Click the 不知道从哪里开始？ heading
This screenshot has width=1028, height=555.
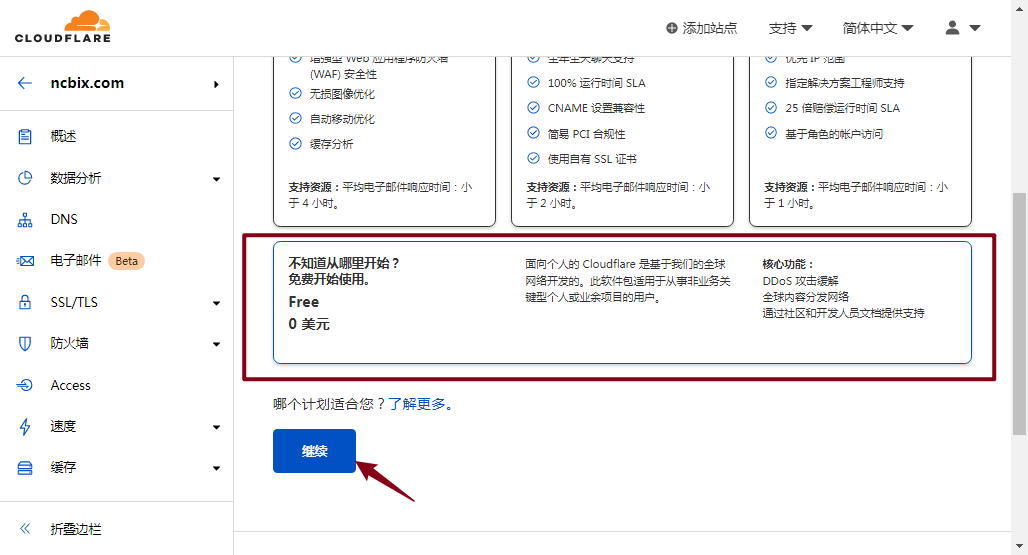tap(344, 263)
